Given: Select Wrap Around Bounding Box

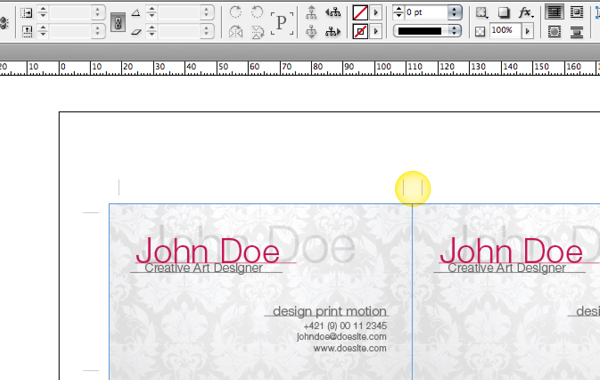Looking at the screenshot, I should pos(576,13).
